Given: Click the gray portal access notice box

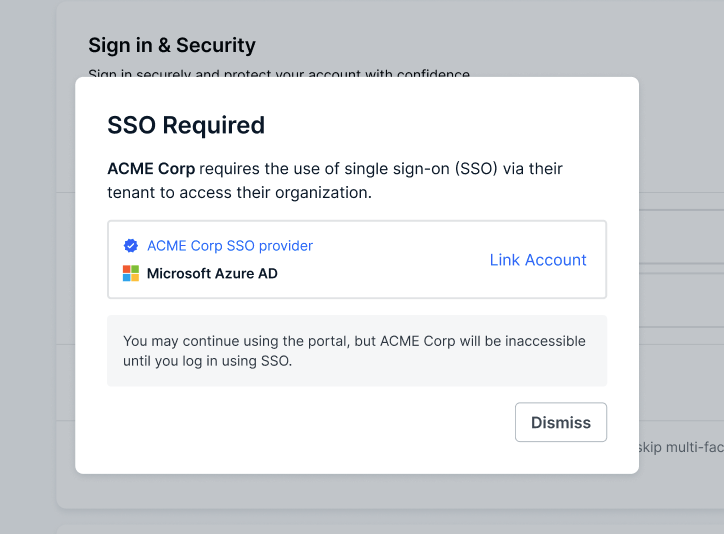Looking at the screenshot, I should tap(357, 351).
